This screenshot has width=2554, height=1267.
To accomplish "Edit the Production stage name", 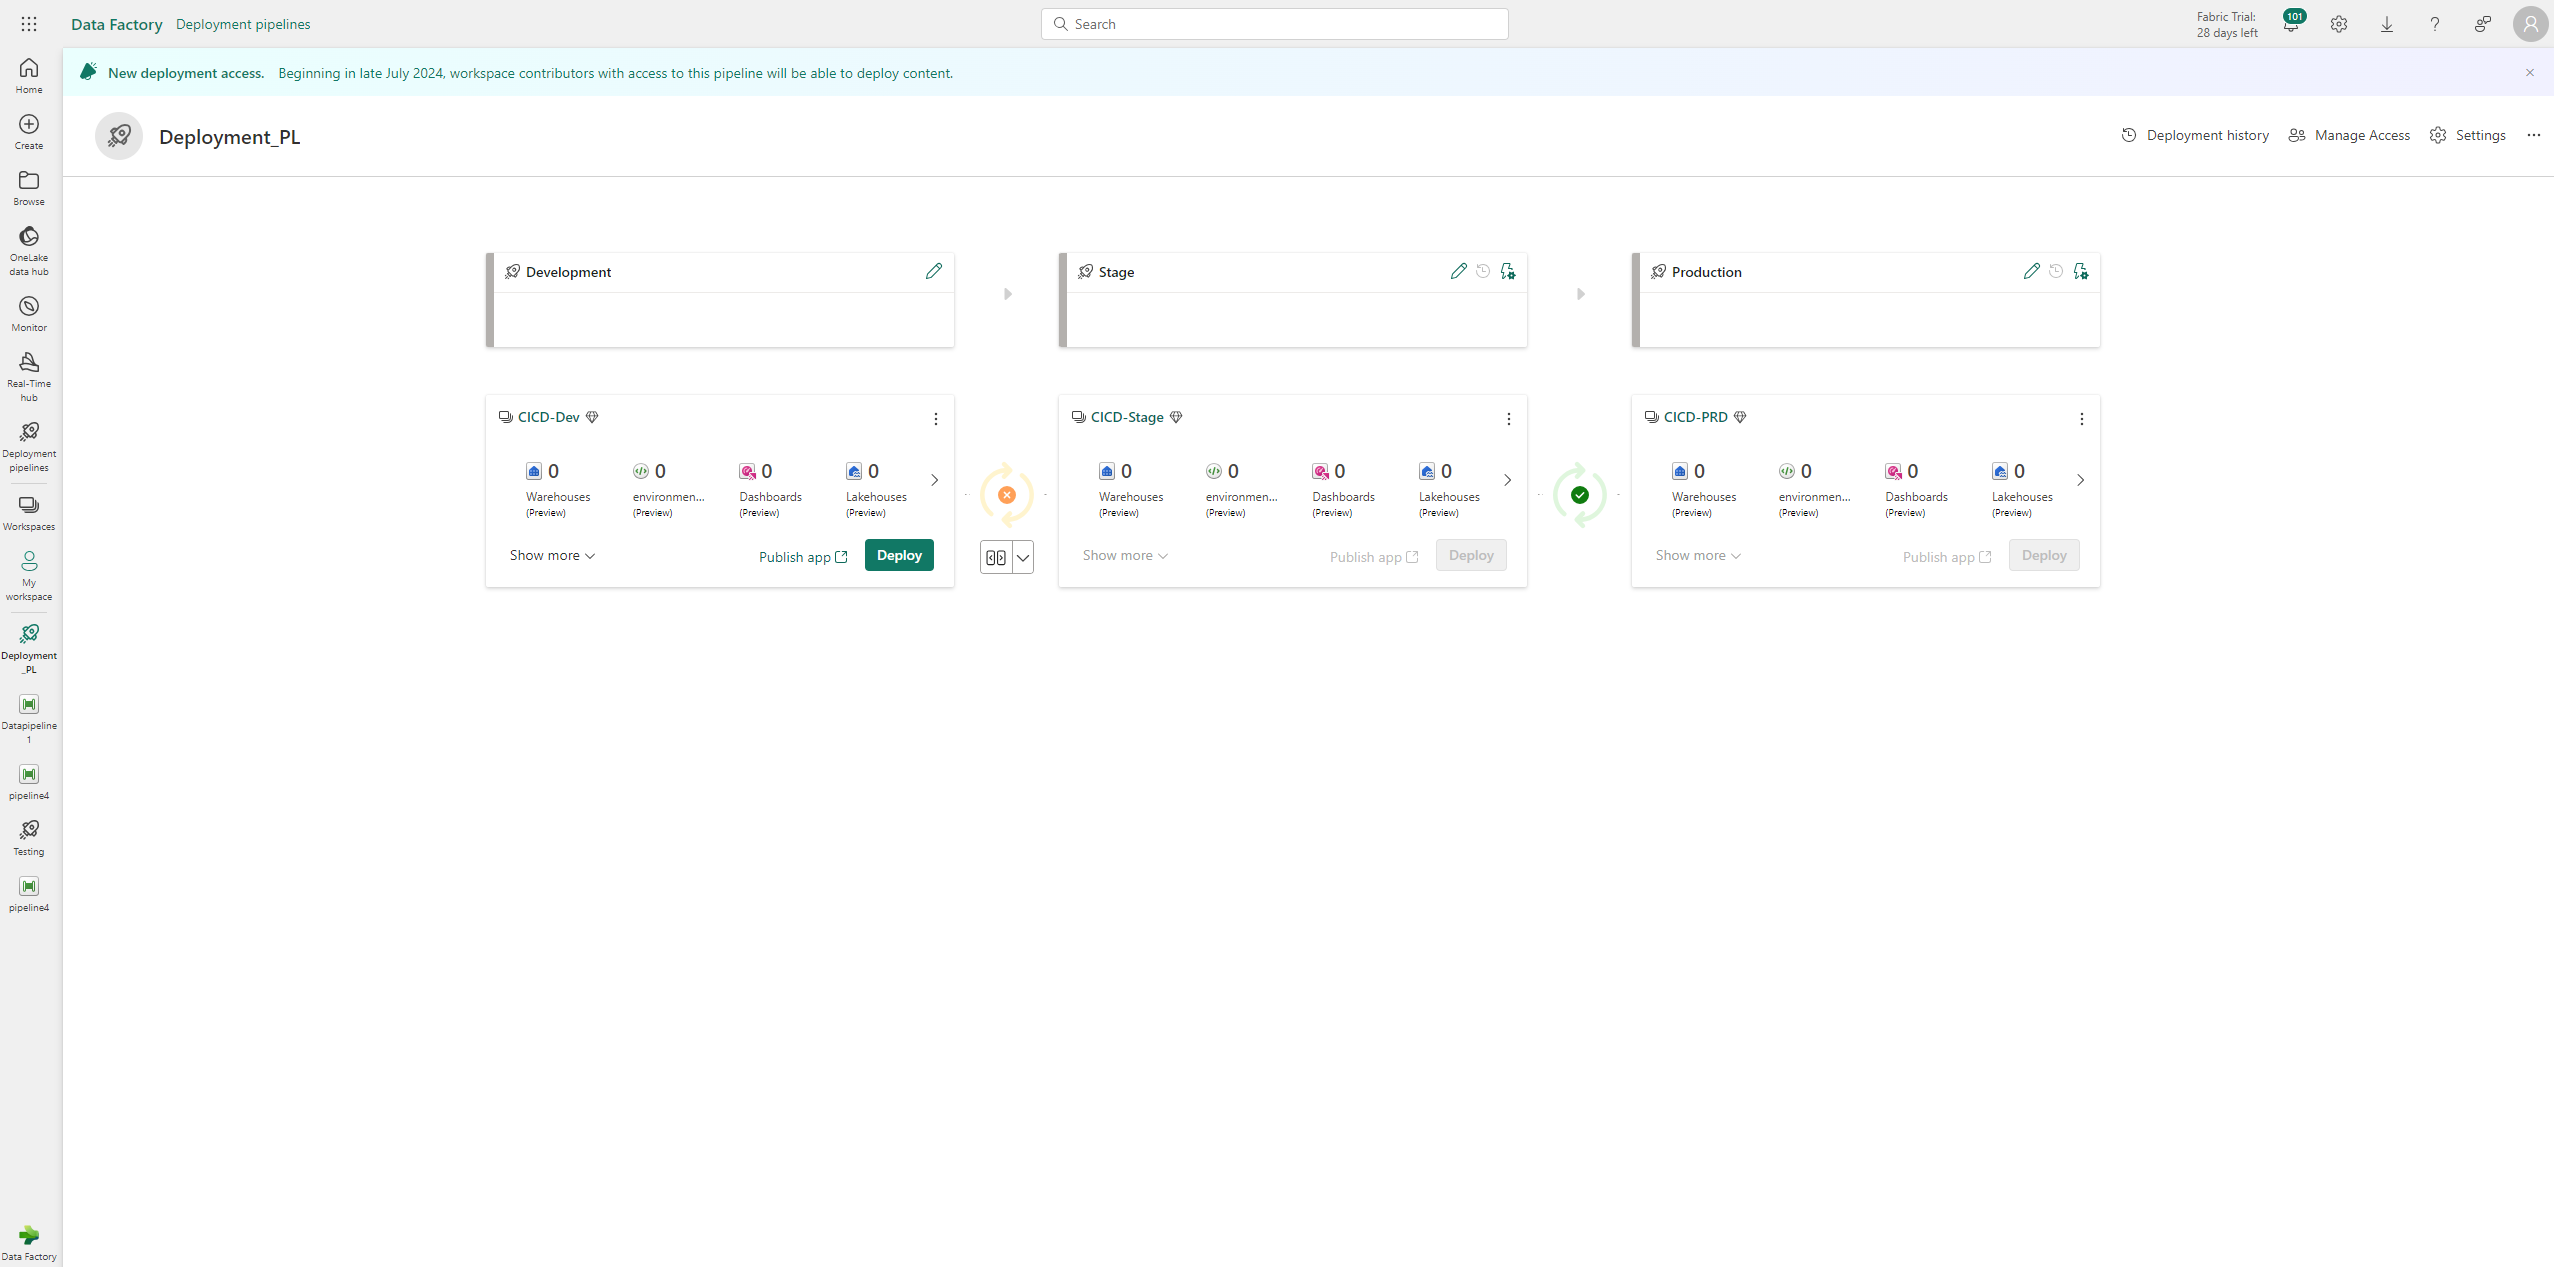I will coord(2032,271).
